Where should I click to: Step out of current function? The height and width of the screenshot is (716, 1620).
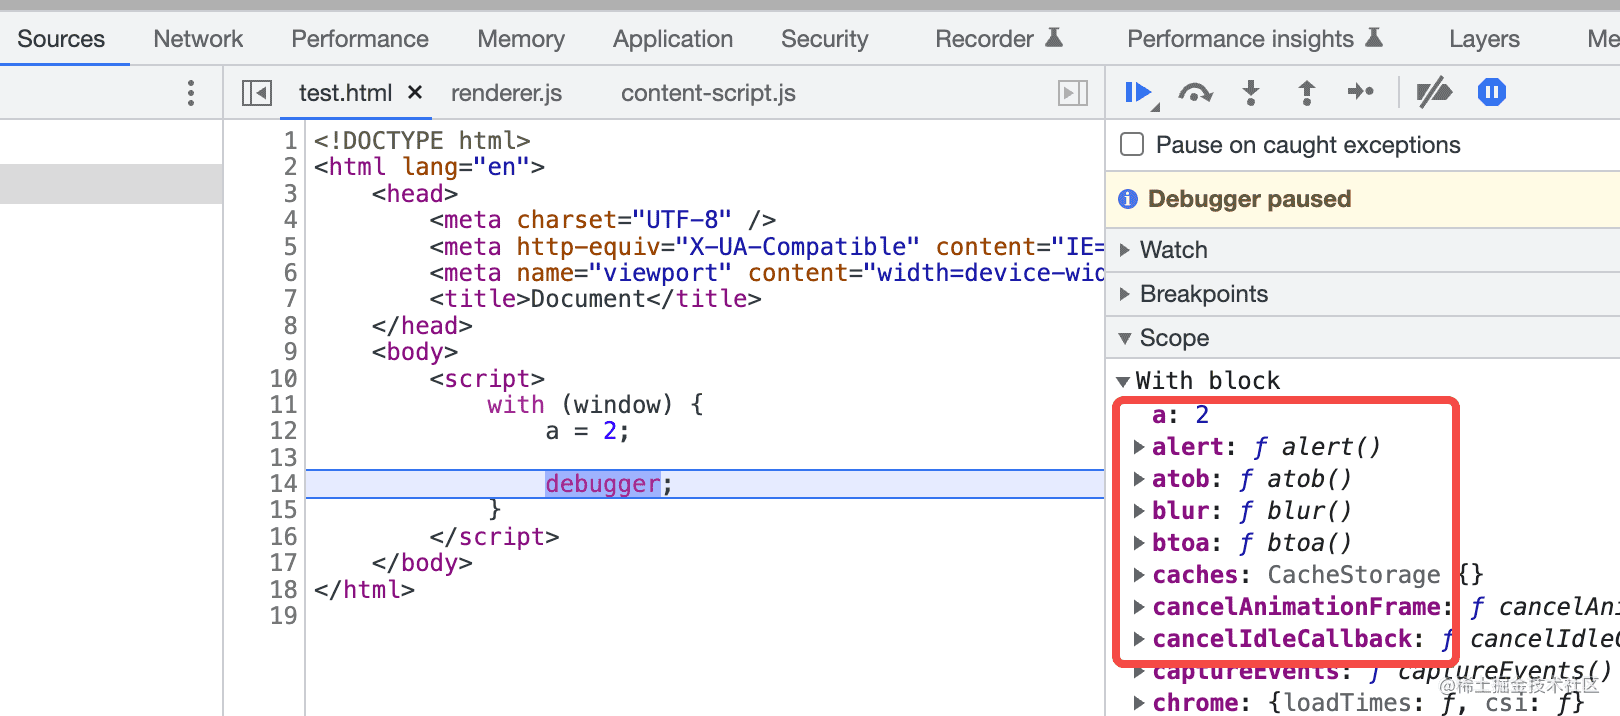tap(1306, 93)
